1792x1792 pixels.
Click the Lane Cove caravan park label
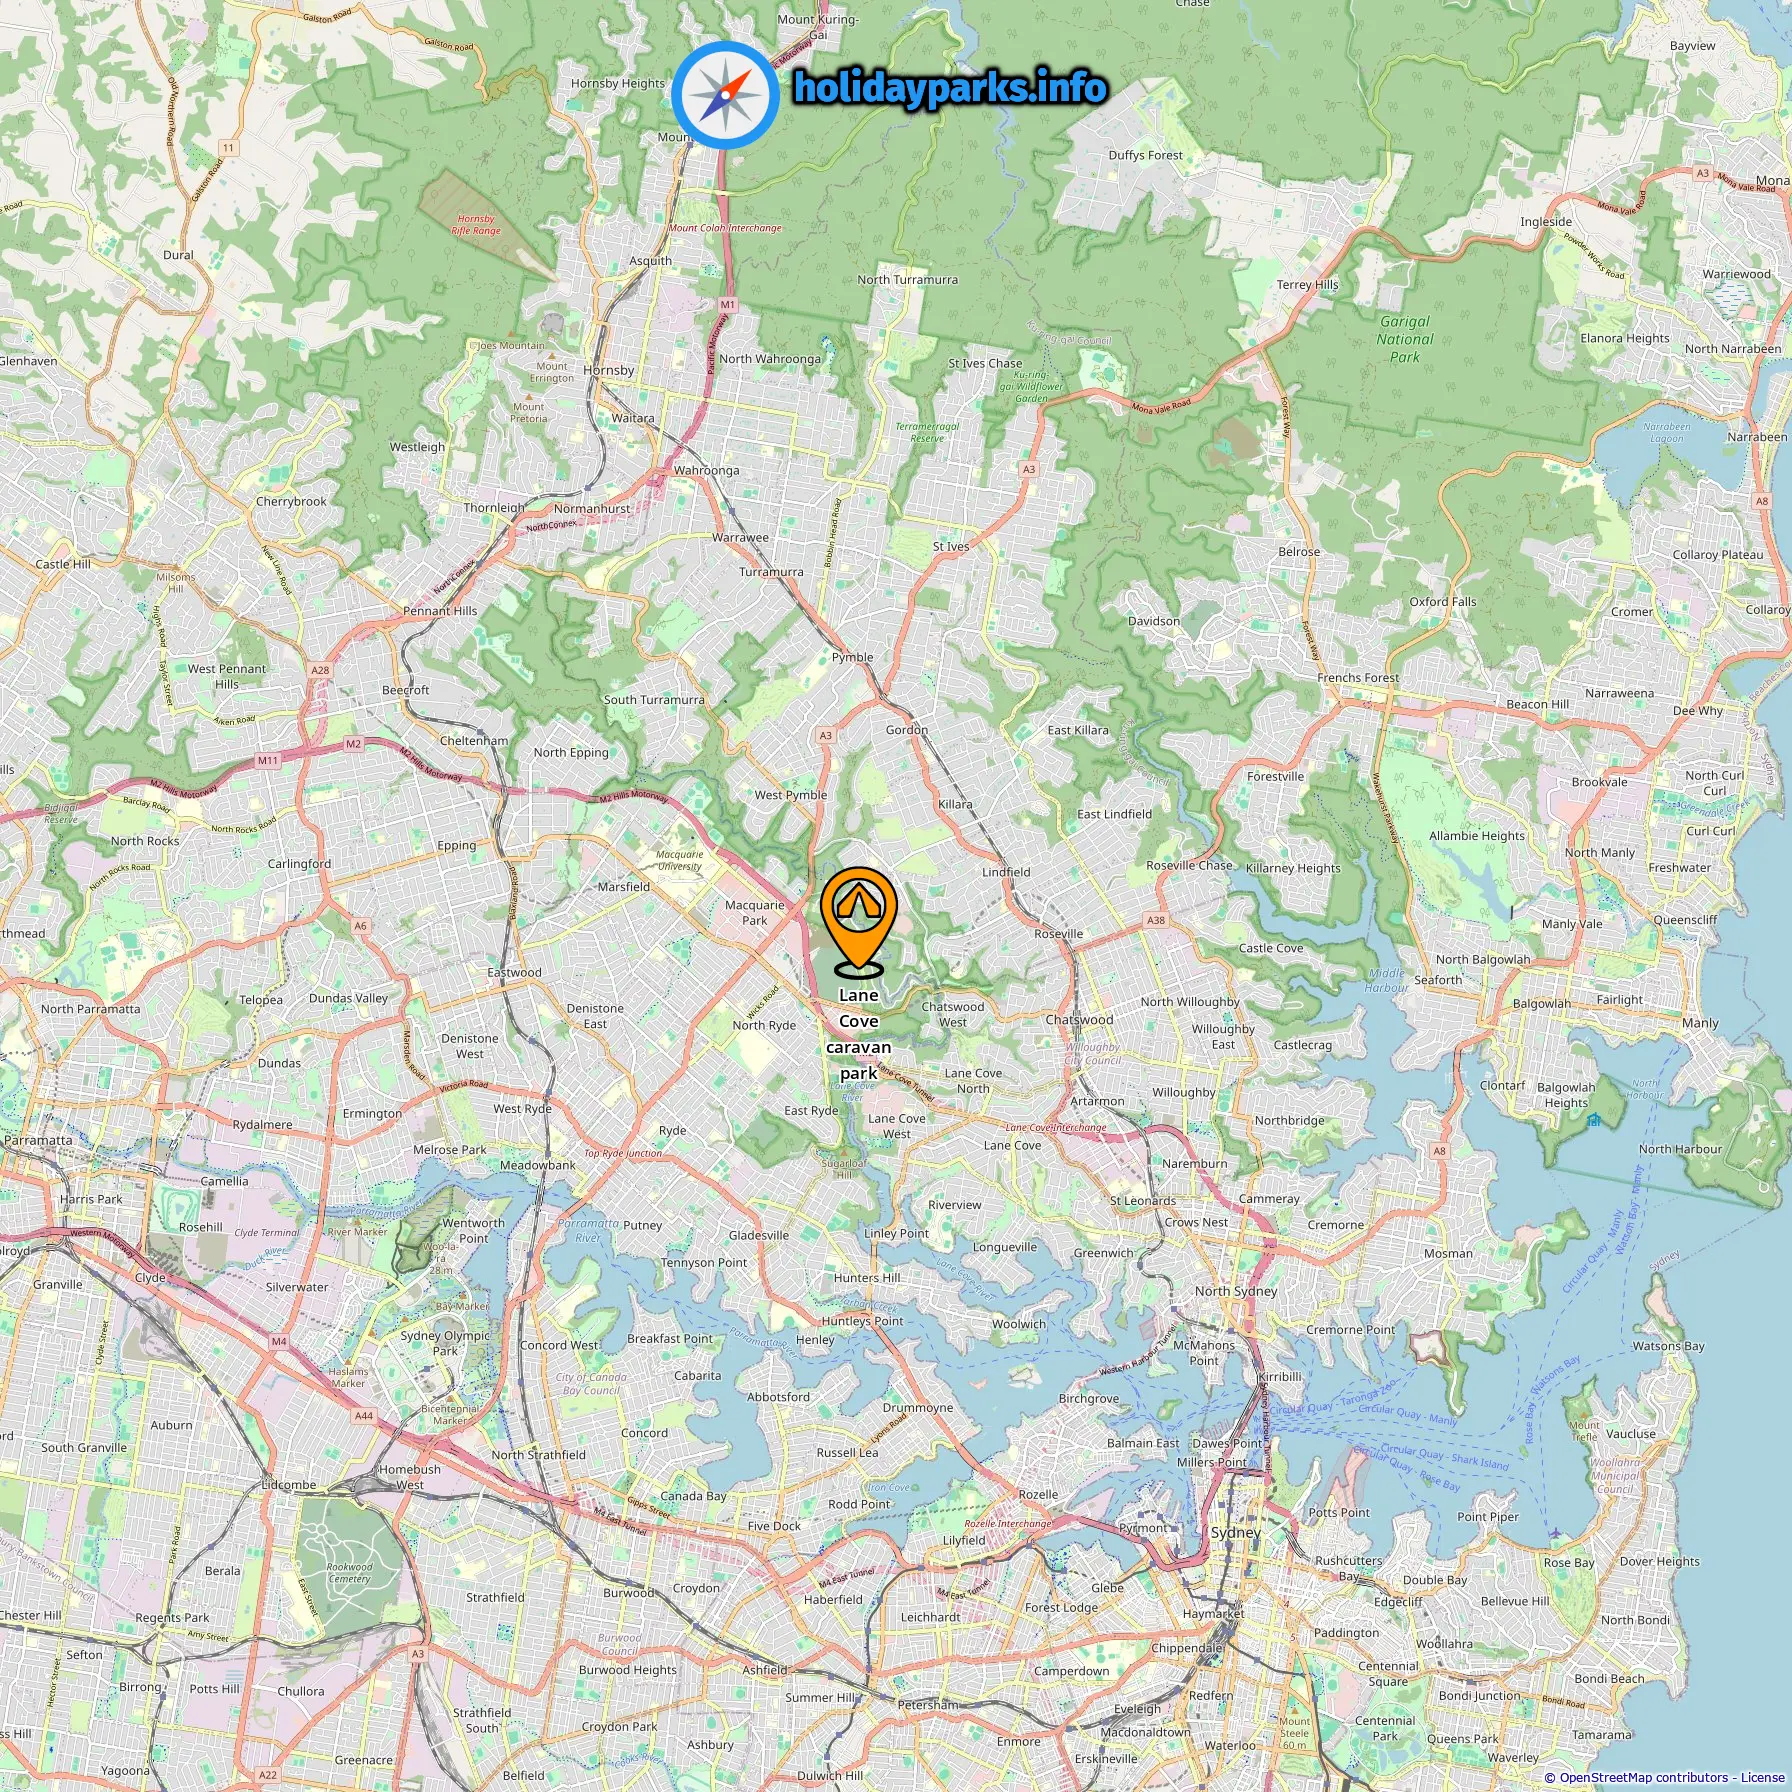[858, 1034]
